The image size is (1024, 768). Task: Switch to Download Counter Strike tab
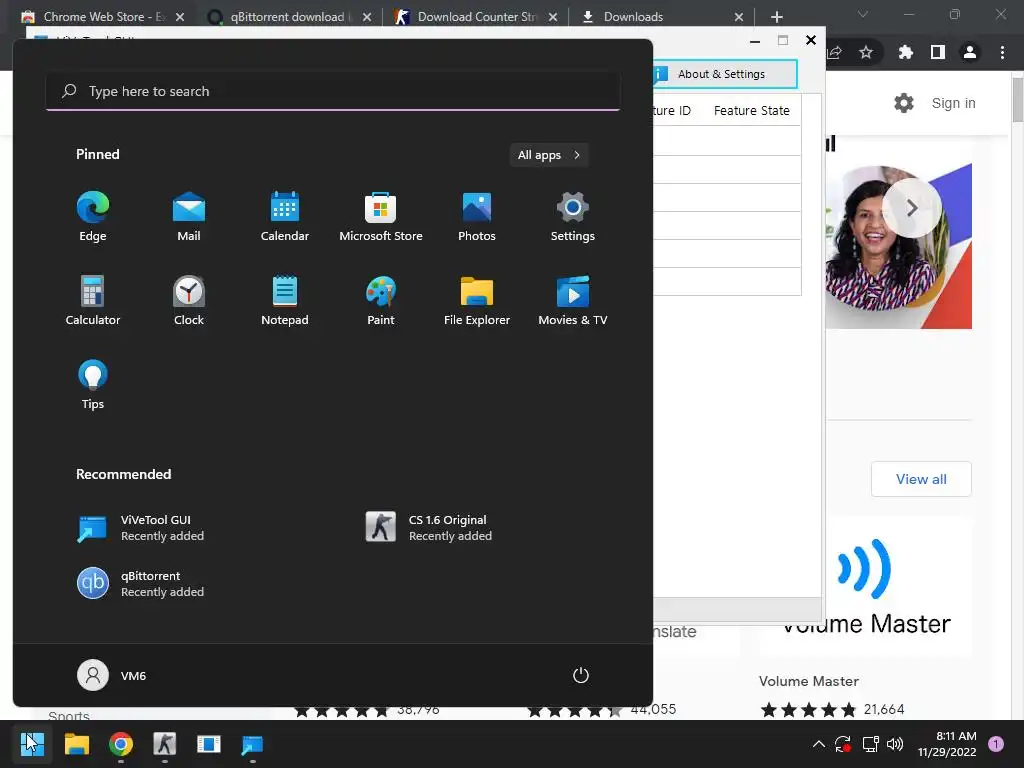point(475,17)
